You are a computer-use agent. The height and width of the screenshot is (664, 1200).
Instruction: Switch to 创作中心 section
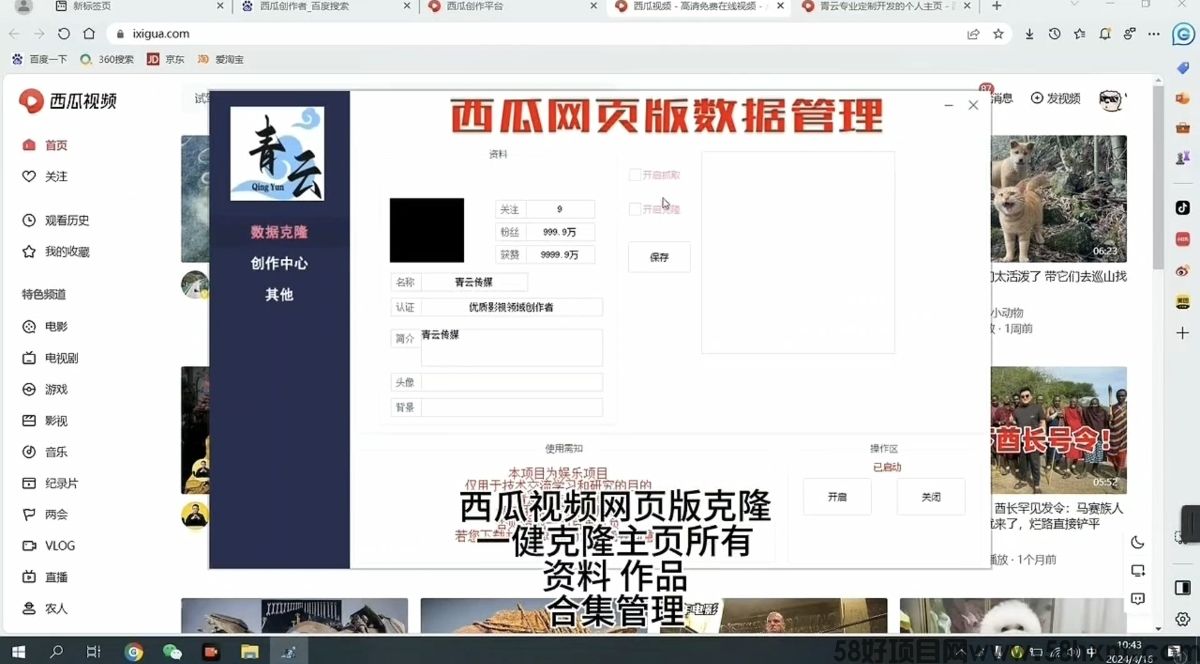(x=279, y=263)
